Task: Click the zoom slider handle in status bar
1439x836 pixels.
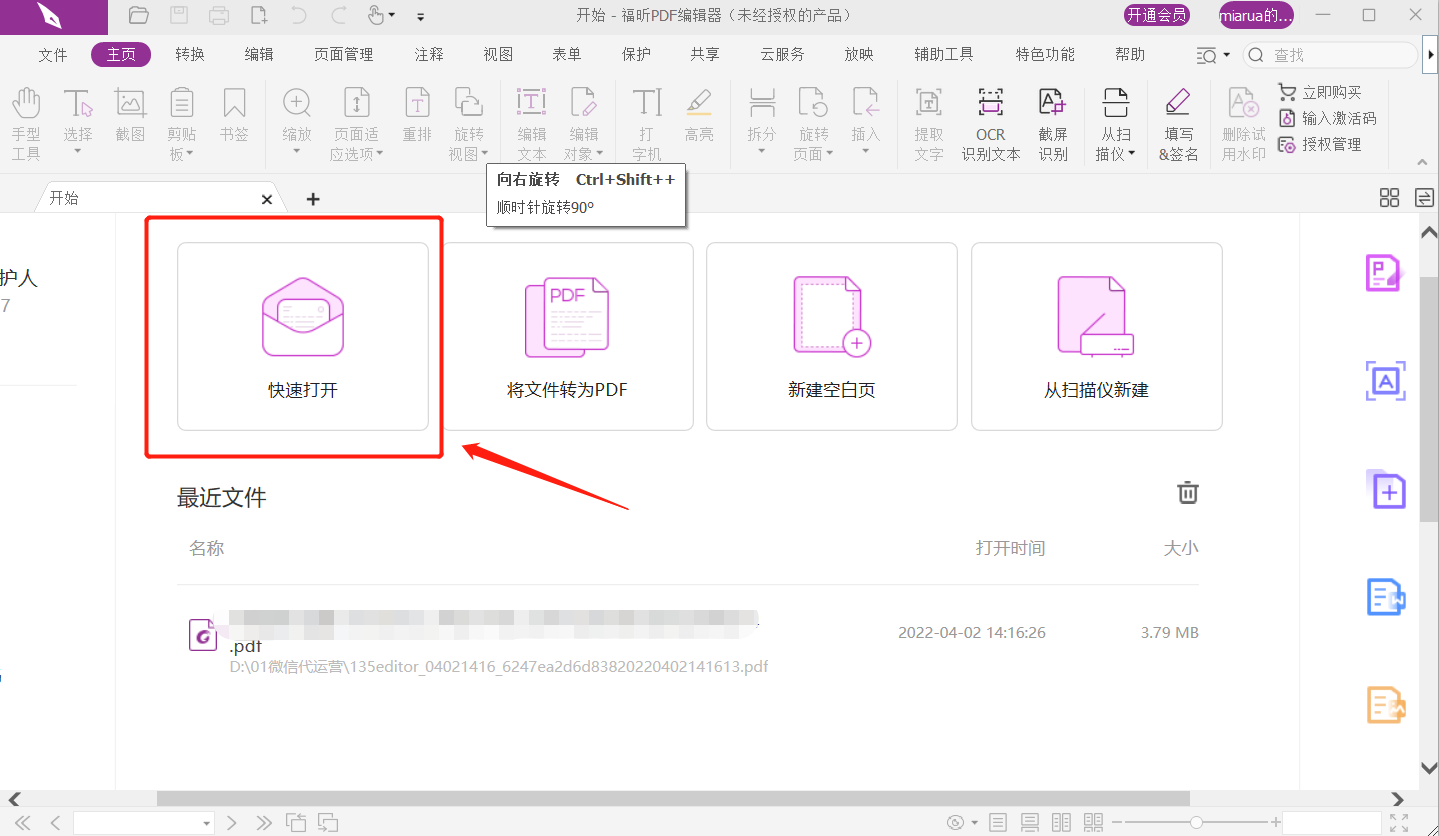Action: 1196,822
